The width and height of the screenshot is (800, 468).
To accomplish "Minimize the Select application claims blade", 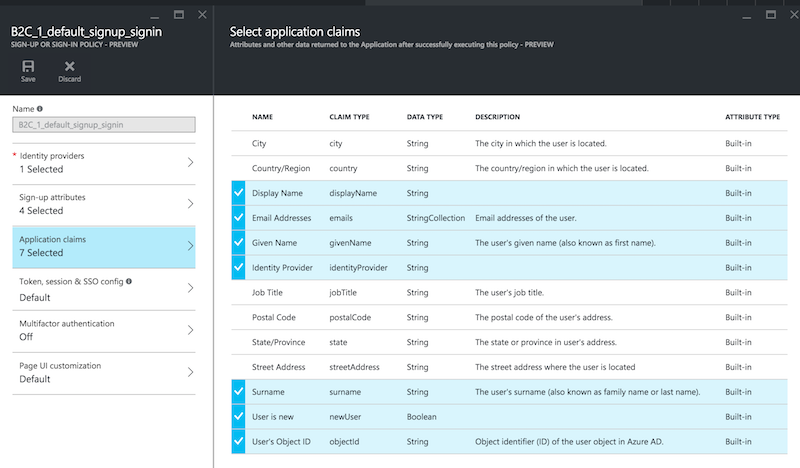I will 746,15.
